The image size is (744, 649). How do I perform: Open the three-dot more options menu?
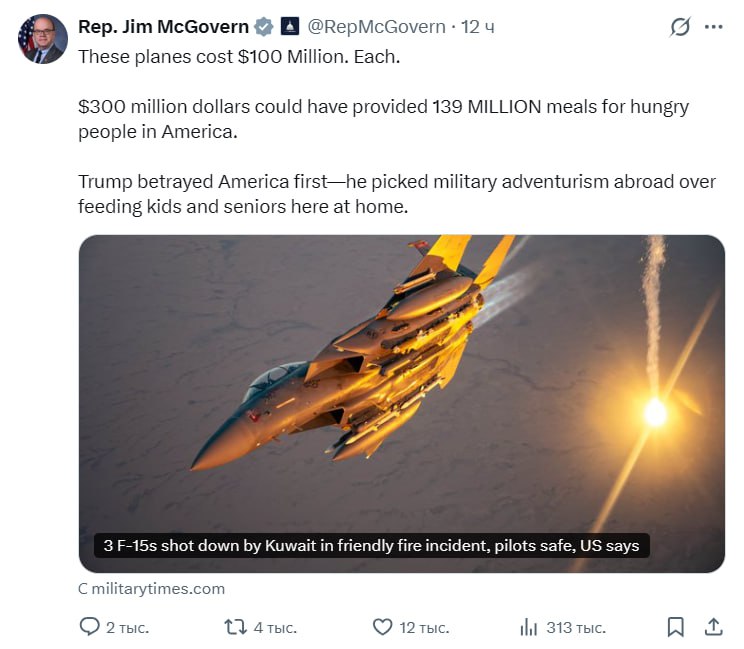[713, 27]
